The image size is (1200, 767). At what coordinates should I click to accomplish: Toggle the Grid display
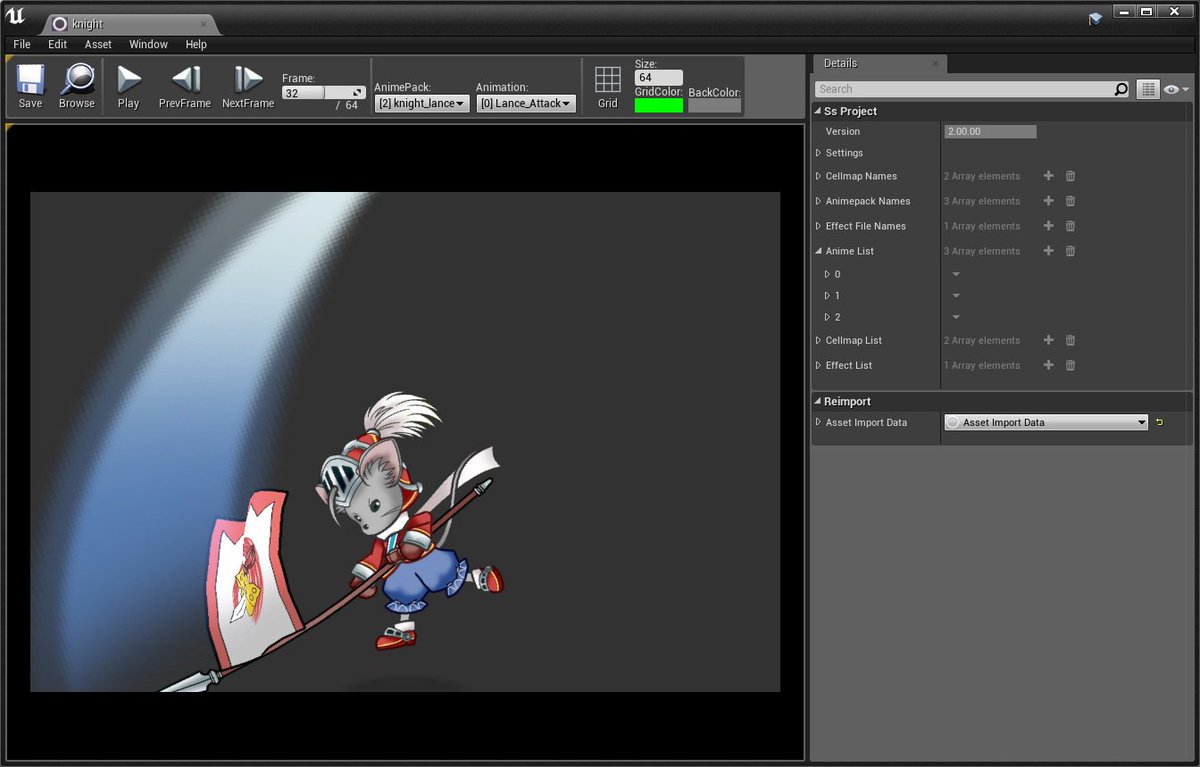click(x=608, y=87)
